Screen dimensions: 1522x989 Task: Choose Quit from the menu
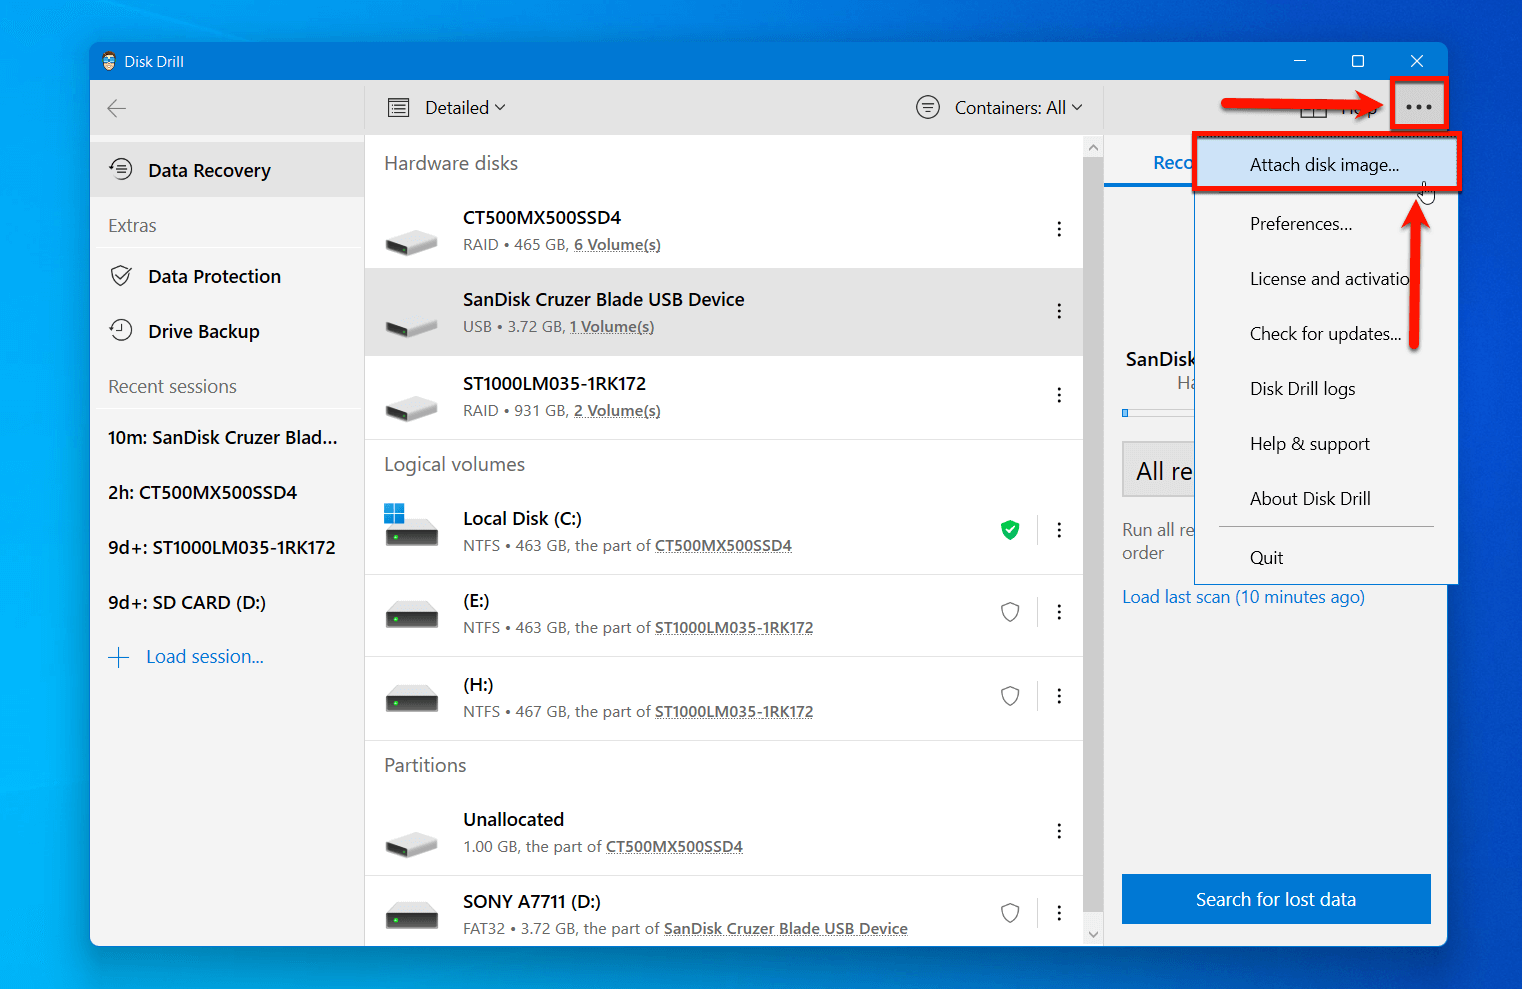(x=1326, y=558)
